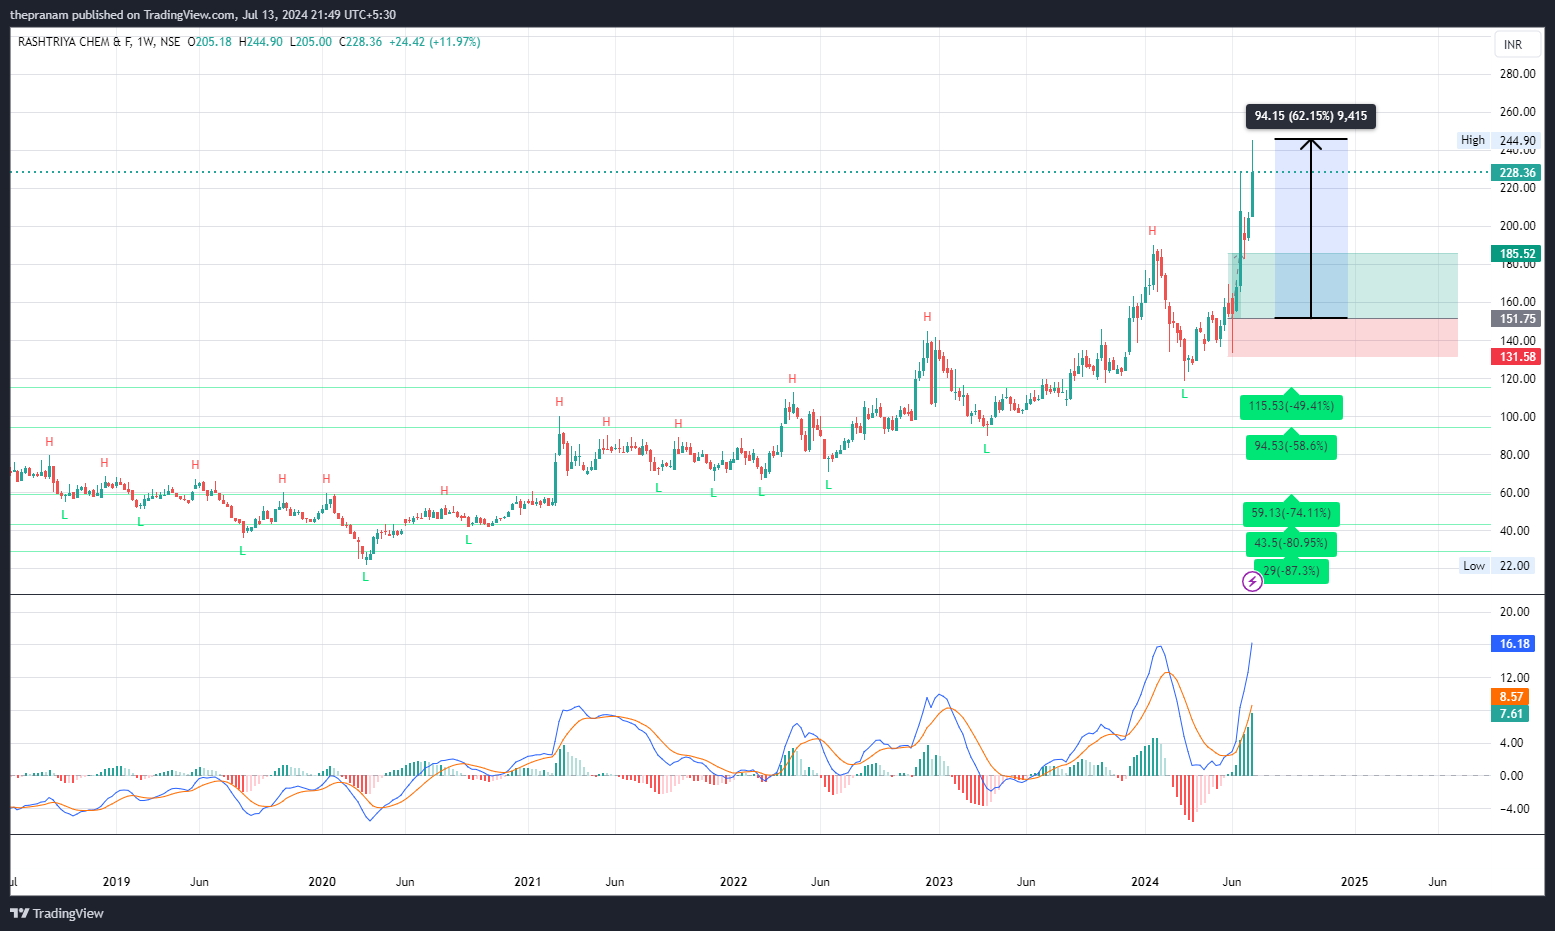1555x931 pixels.
Task: Select the 94.53(-58.6%) green level label
Action: click(x=1291, y=446)
